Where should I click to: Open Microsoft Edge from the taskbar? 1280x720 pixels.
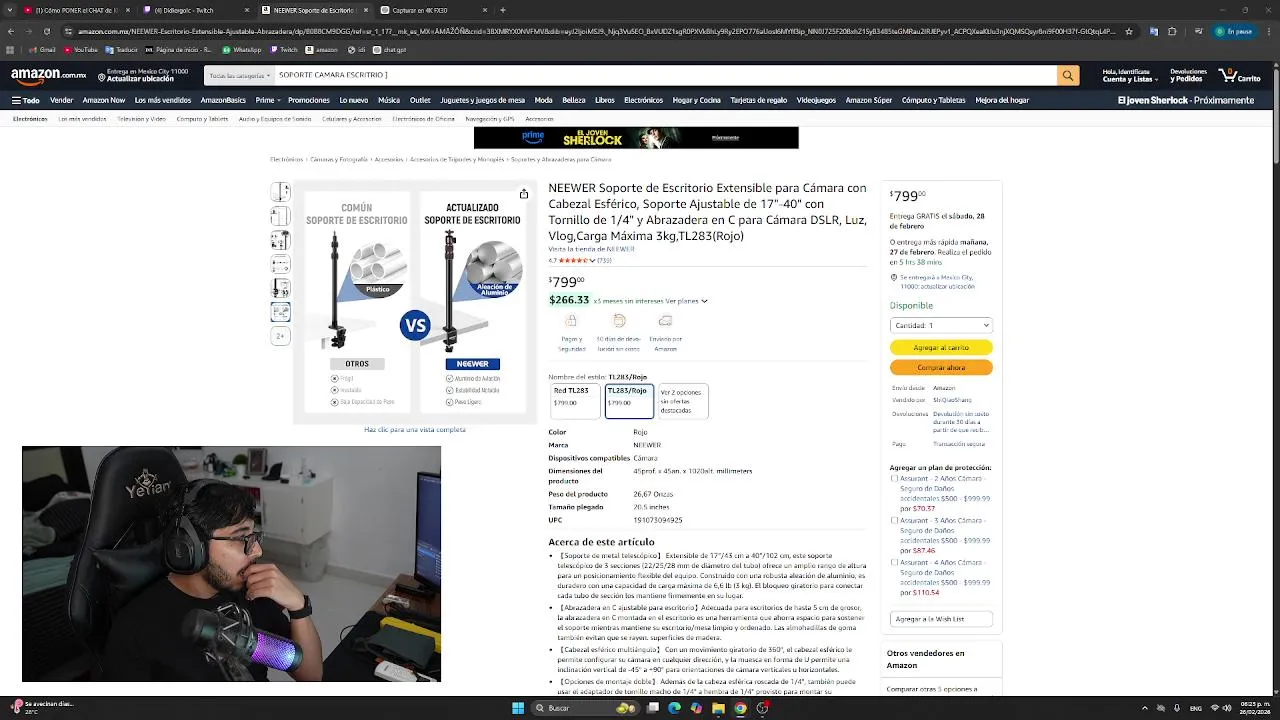point(674,708)
